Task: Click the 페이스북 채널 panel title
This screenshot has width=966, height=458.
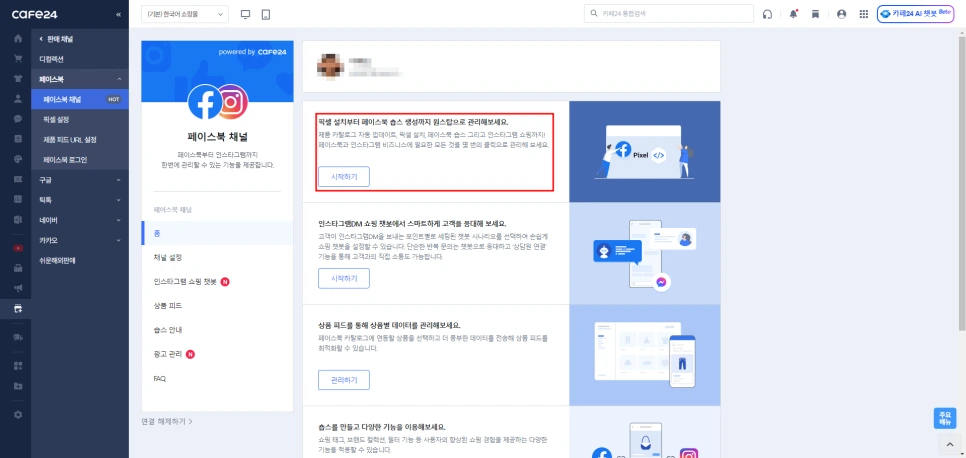Action: pos(217,137)
